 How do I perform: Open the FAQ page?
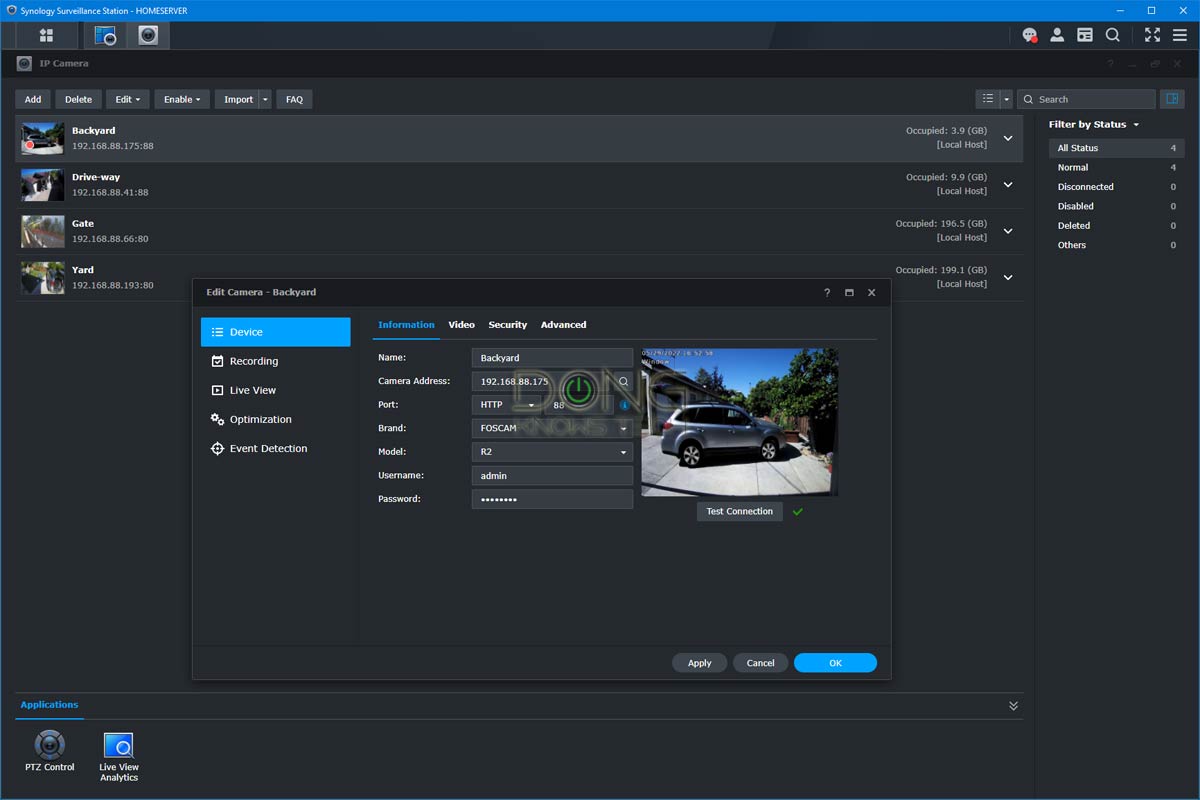click(x=294, y=99)
